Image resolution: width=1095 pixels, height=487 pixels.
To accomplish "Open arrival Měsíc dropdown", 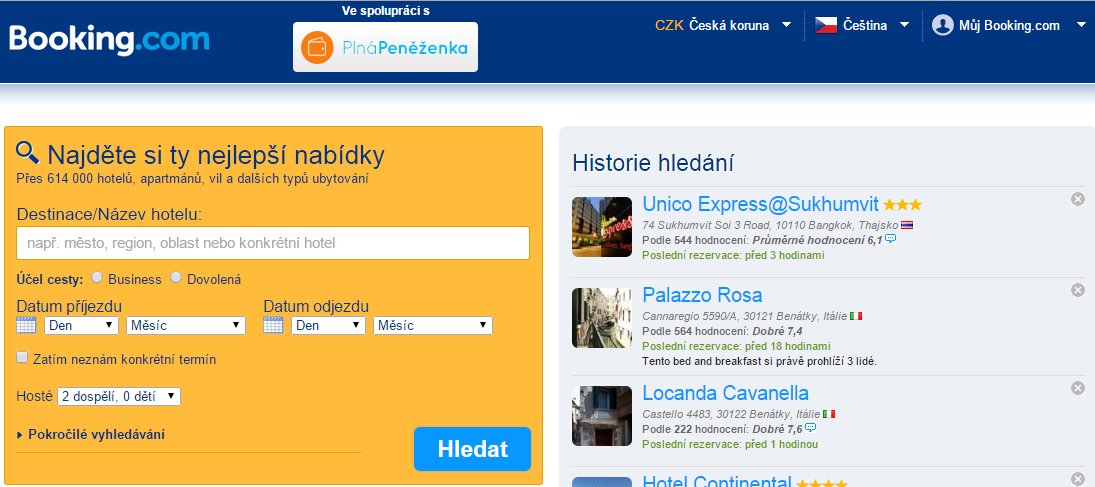I will (x=186, y=326).
